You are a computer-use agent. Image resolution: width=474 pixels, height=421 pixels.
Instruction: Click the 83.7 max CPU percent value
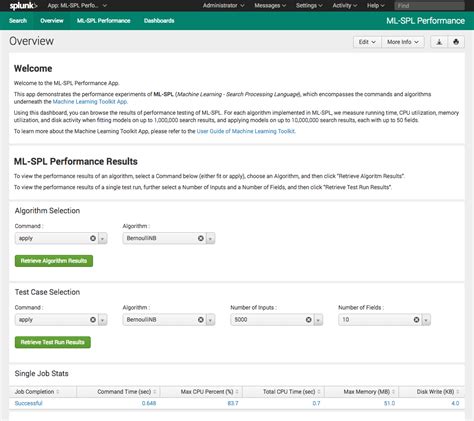[x=233, y=403]
